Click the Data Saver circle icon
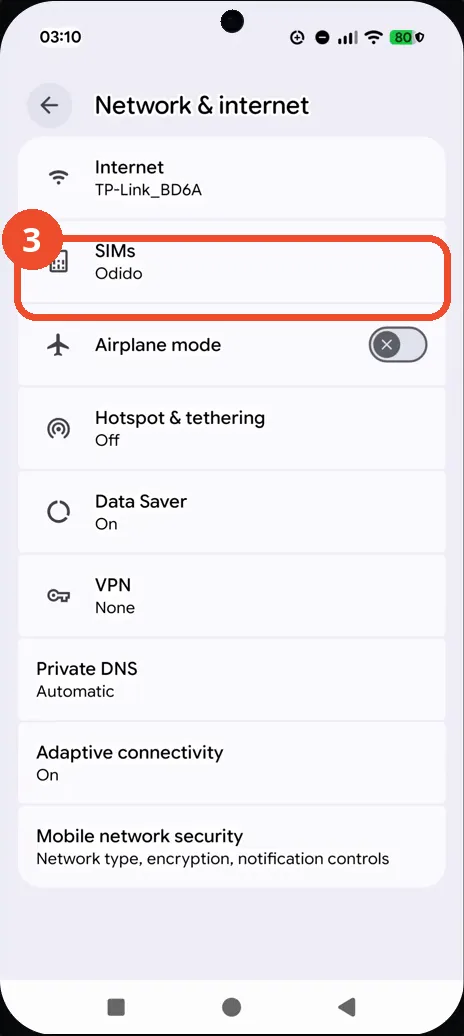 59,512
